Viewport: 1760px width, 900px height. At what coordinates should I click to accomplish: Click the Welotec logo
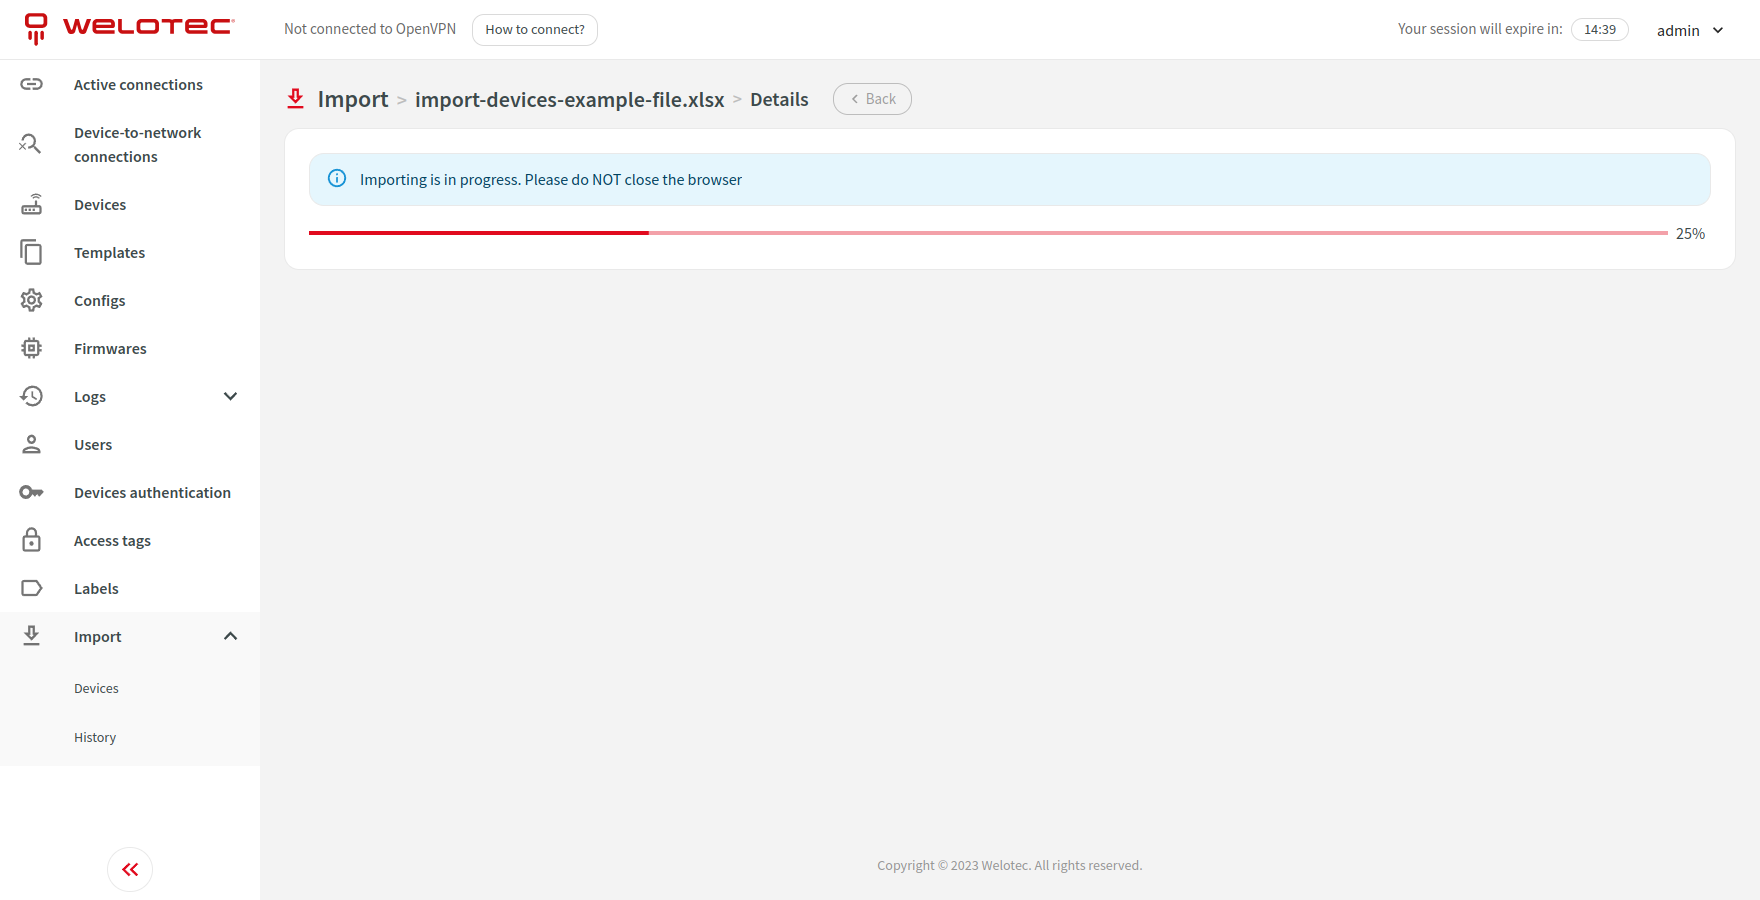pos(129,28)
